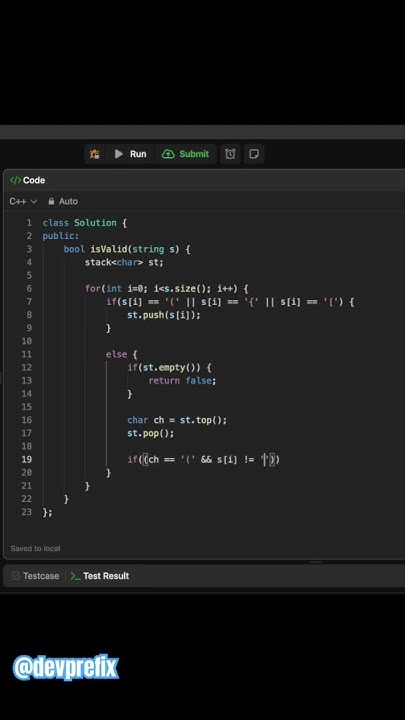Click the line 7 opening bracket condition
405x720 pixels.
tap(230, 302)
